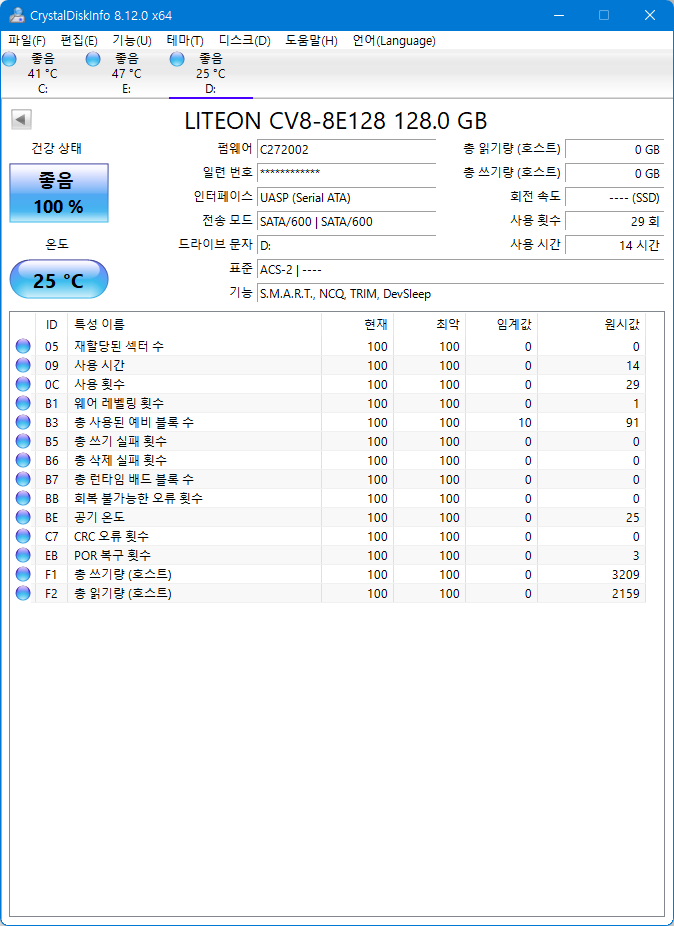
Task: Click status orb for C7 CRC 오류 횟수
Action: tap(23, 536)
